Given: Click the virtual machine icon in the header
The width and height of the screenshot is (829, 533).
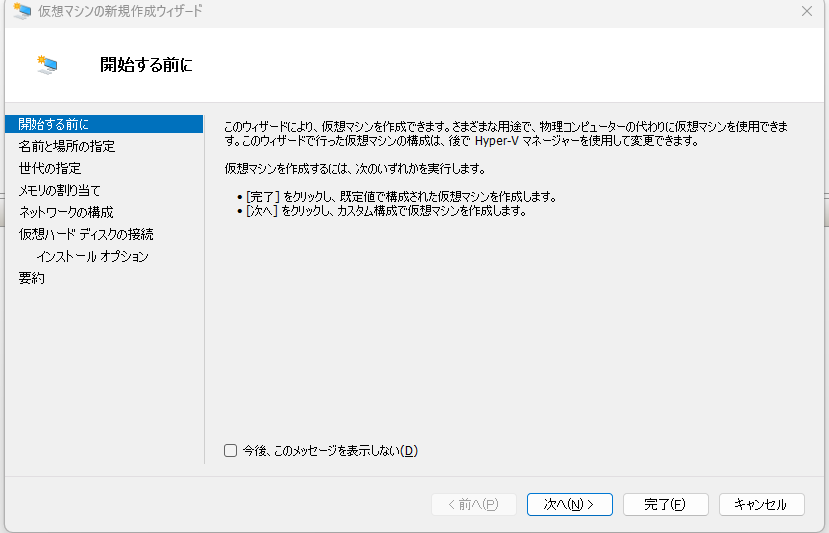Looking at the screenshot, I should [46, 65].
